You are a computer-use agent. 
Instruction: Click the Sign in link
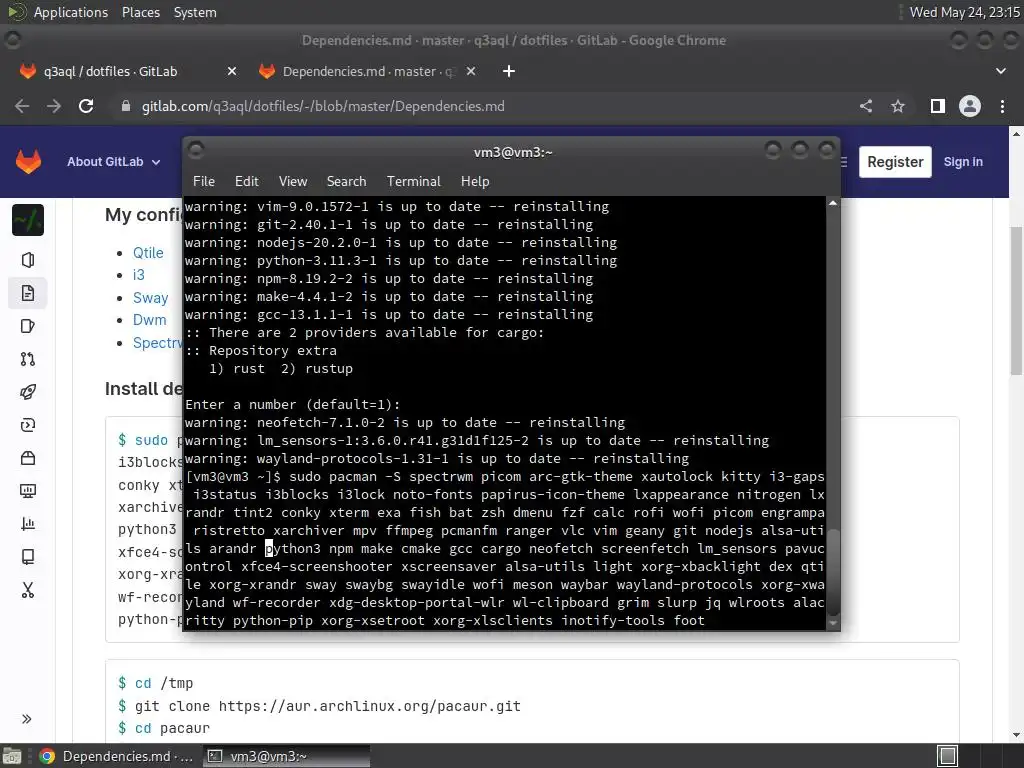pyautogui.click(x=963, y=162)
